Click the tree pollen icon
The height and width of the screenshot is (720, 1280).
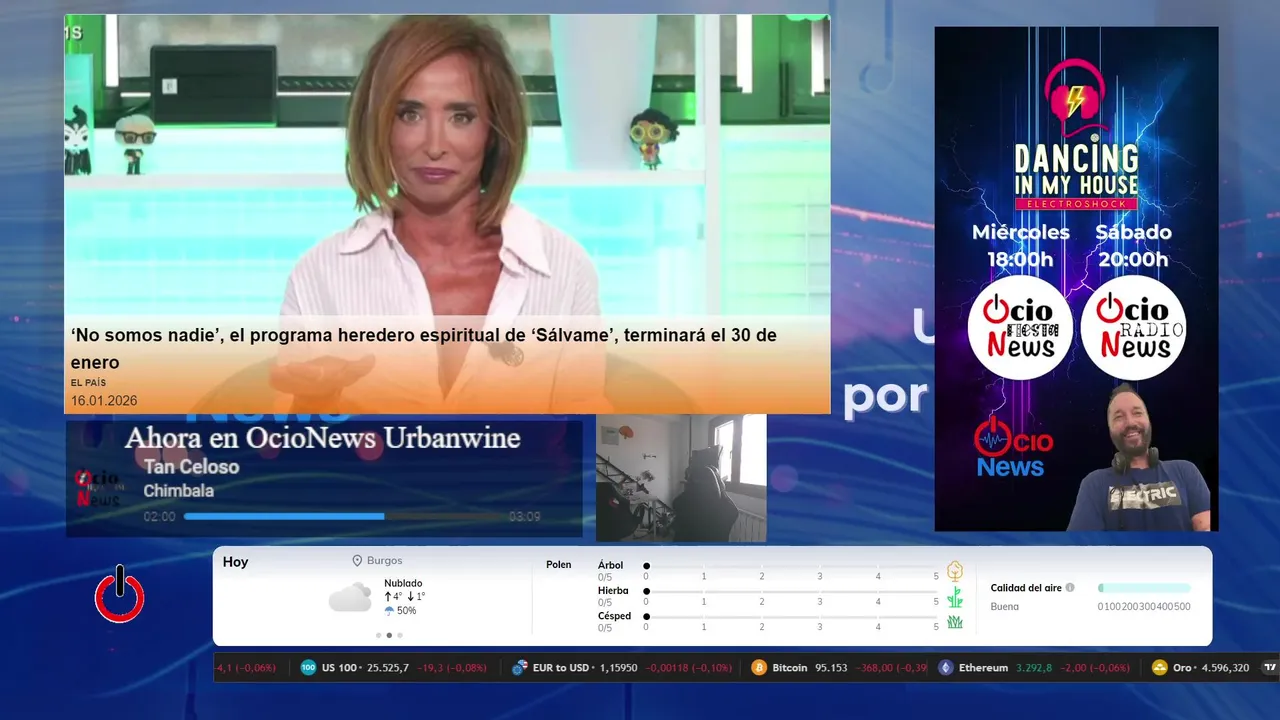[955, 571]
